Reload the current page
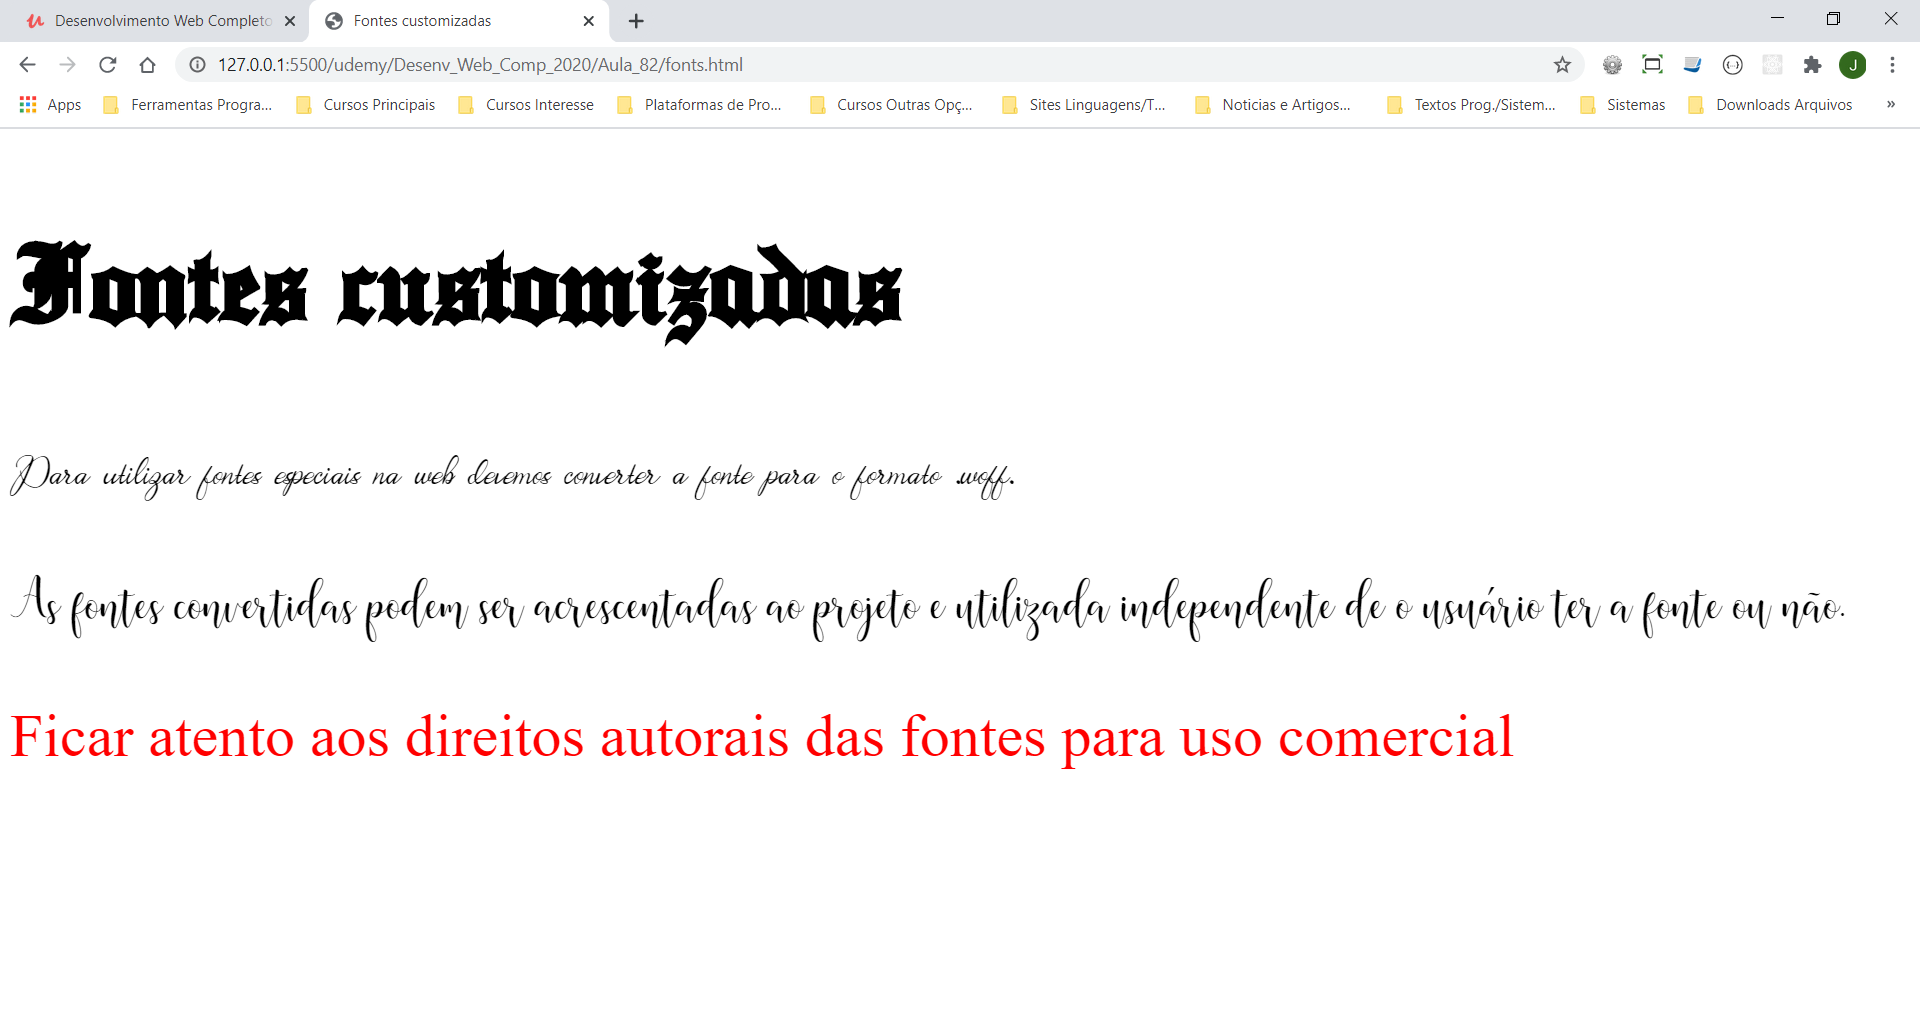Screen dimensions: 1920x1030 point(107,65)
